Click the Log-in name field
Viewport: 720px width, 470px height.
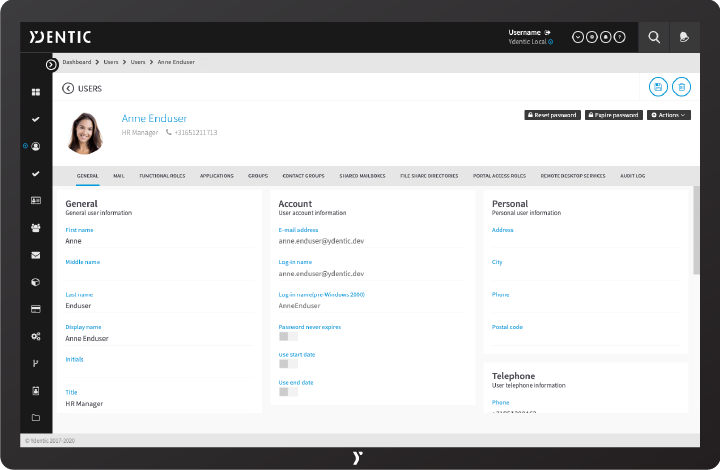[372, 274]
